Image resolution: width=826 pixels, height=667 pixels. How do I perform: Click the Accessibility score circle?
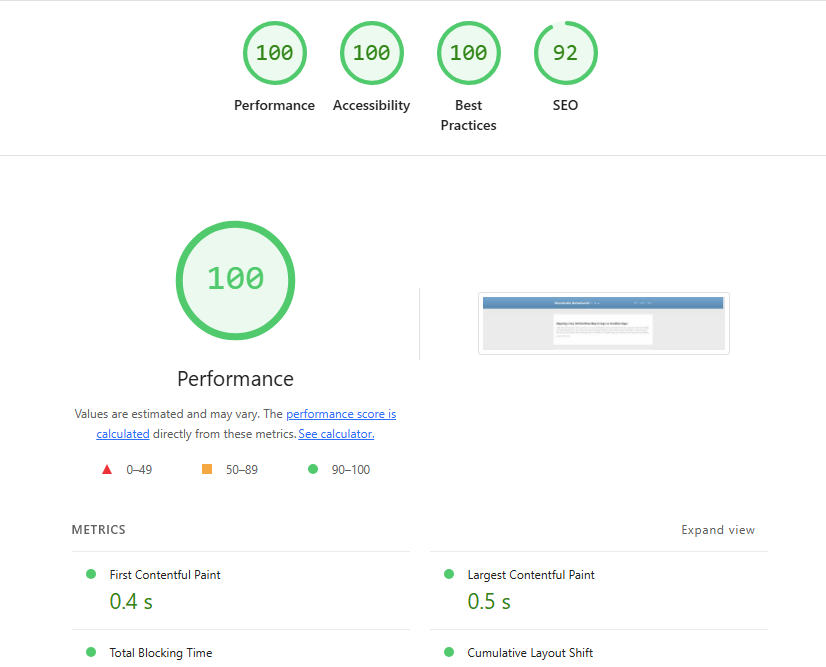click(371, 52)
